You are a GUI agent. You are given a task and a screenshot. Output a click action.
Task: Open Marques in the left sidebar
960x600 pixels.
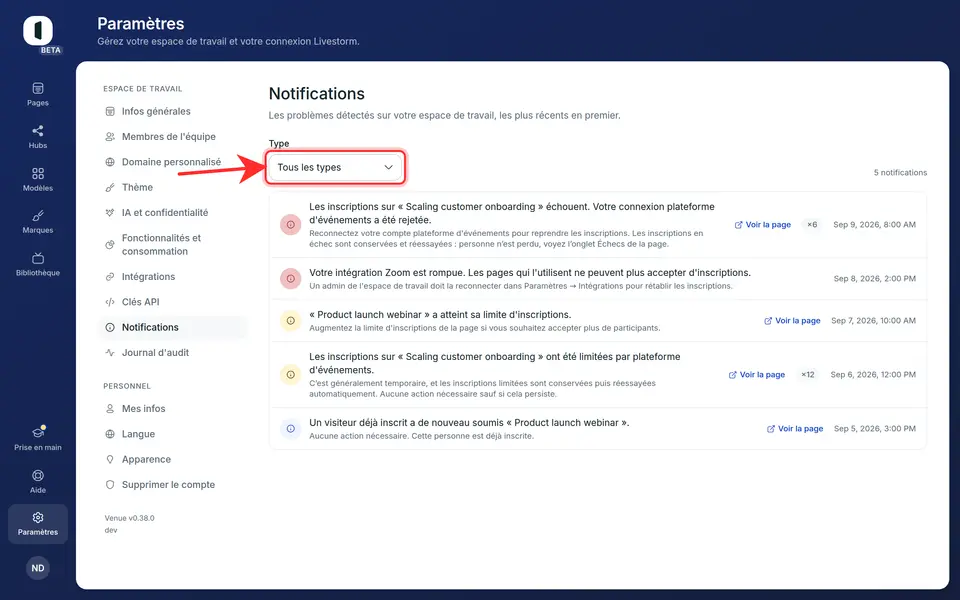click(x=38, y=222)
